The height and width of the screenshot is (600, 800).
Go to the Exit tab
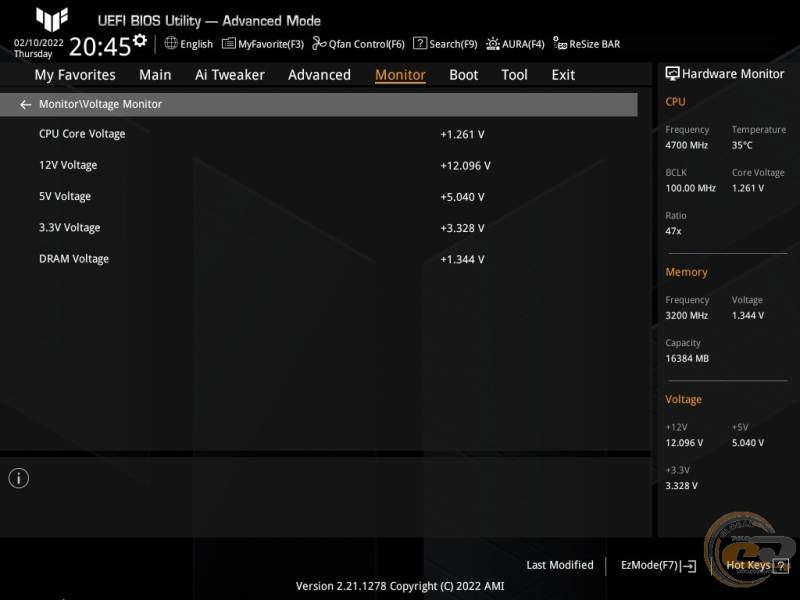[x=563, y=75]
